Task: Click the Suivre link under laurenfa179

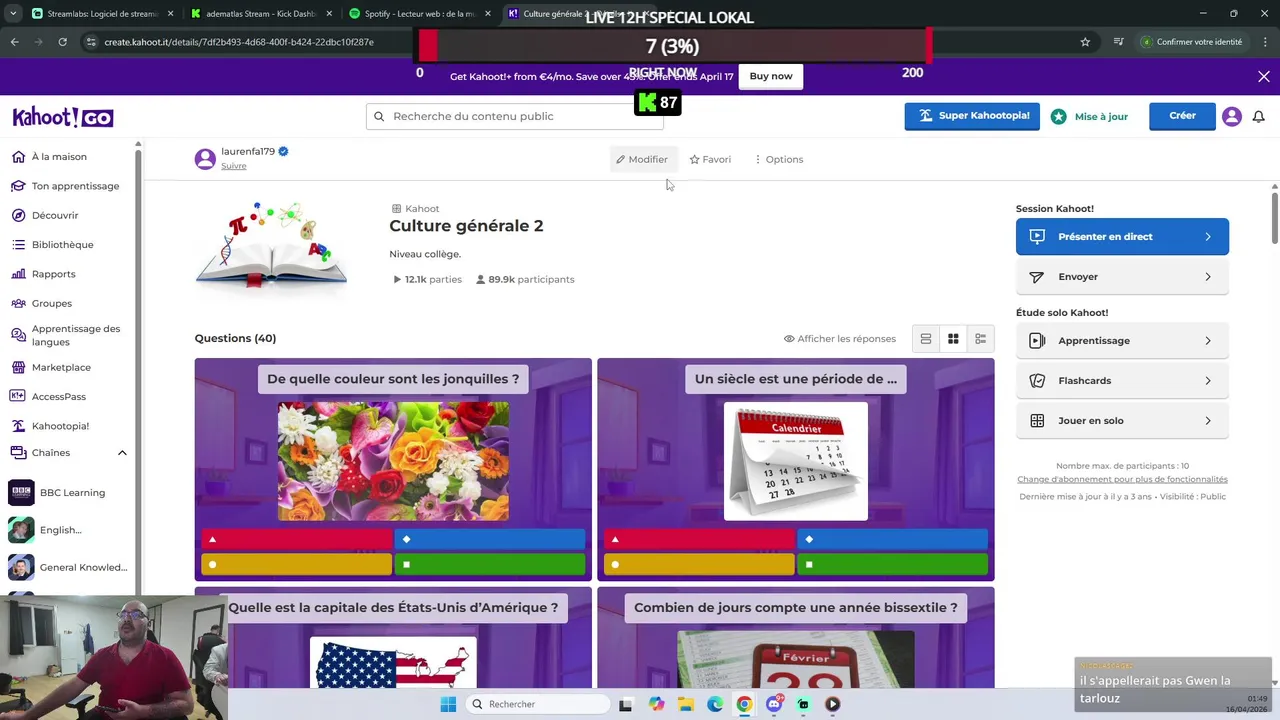Action: [234, 166]
